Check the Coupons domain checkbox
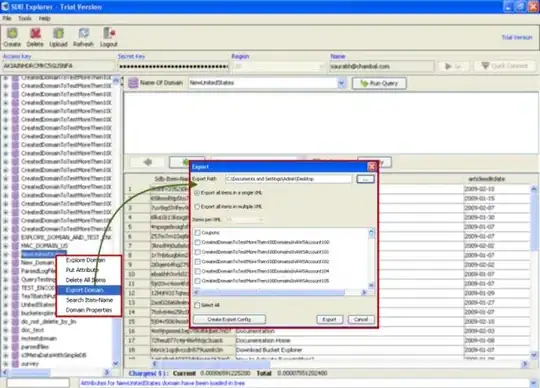540x388 pixels. [198, 233]
